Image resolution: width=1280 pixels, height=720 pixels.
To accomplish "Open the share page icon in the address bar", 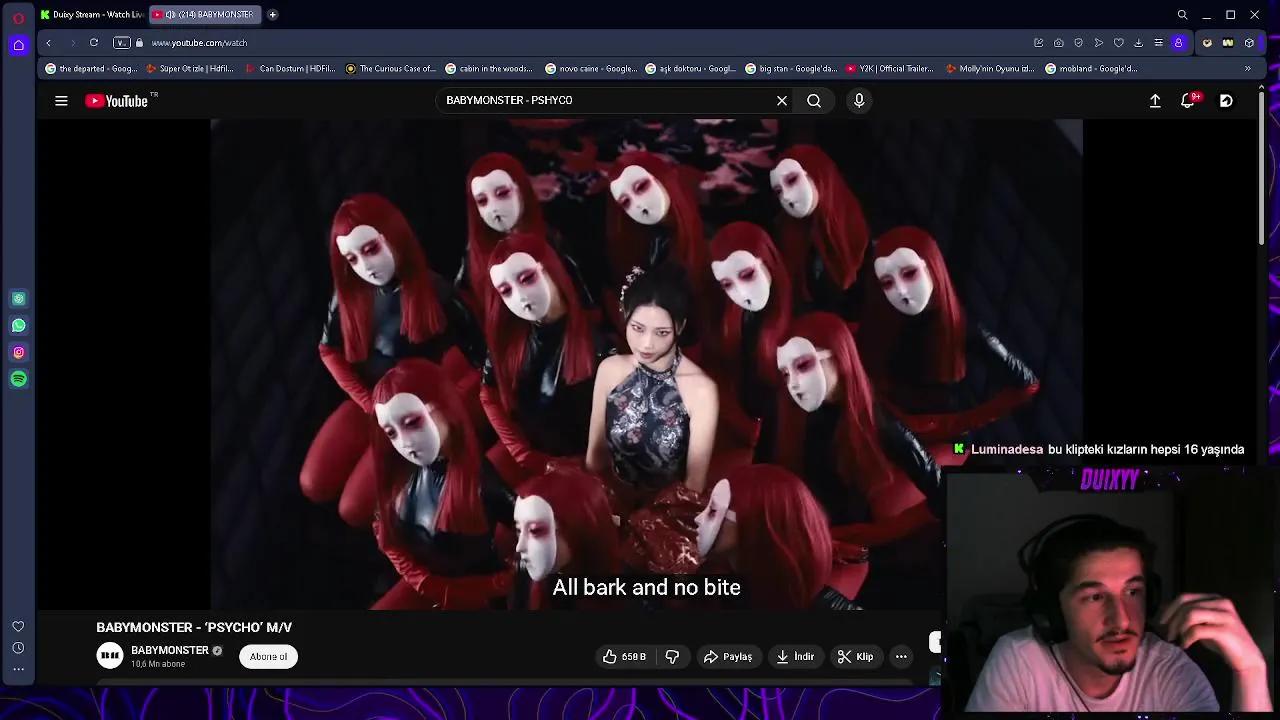I will point(1038,43).
